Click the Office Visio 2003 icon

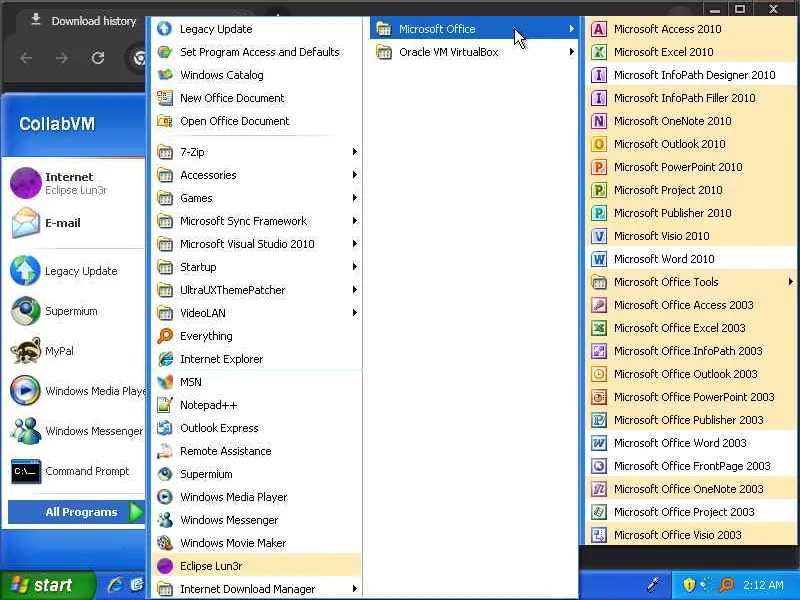pos(598,535)
